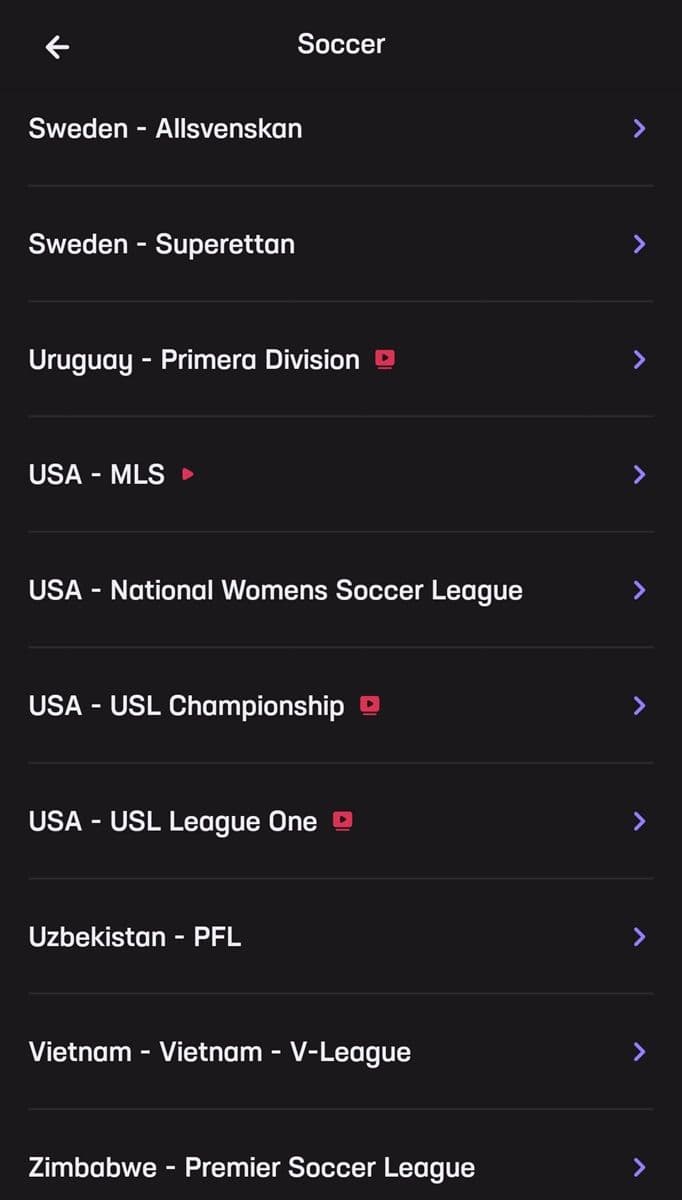Expand National Womens Soccer League chevron
This screenshot has width=682, height=1200.
640,591
